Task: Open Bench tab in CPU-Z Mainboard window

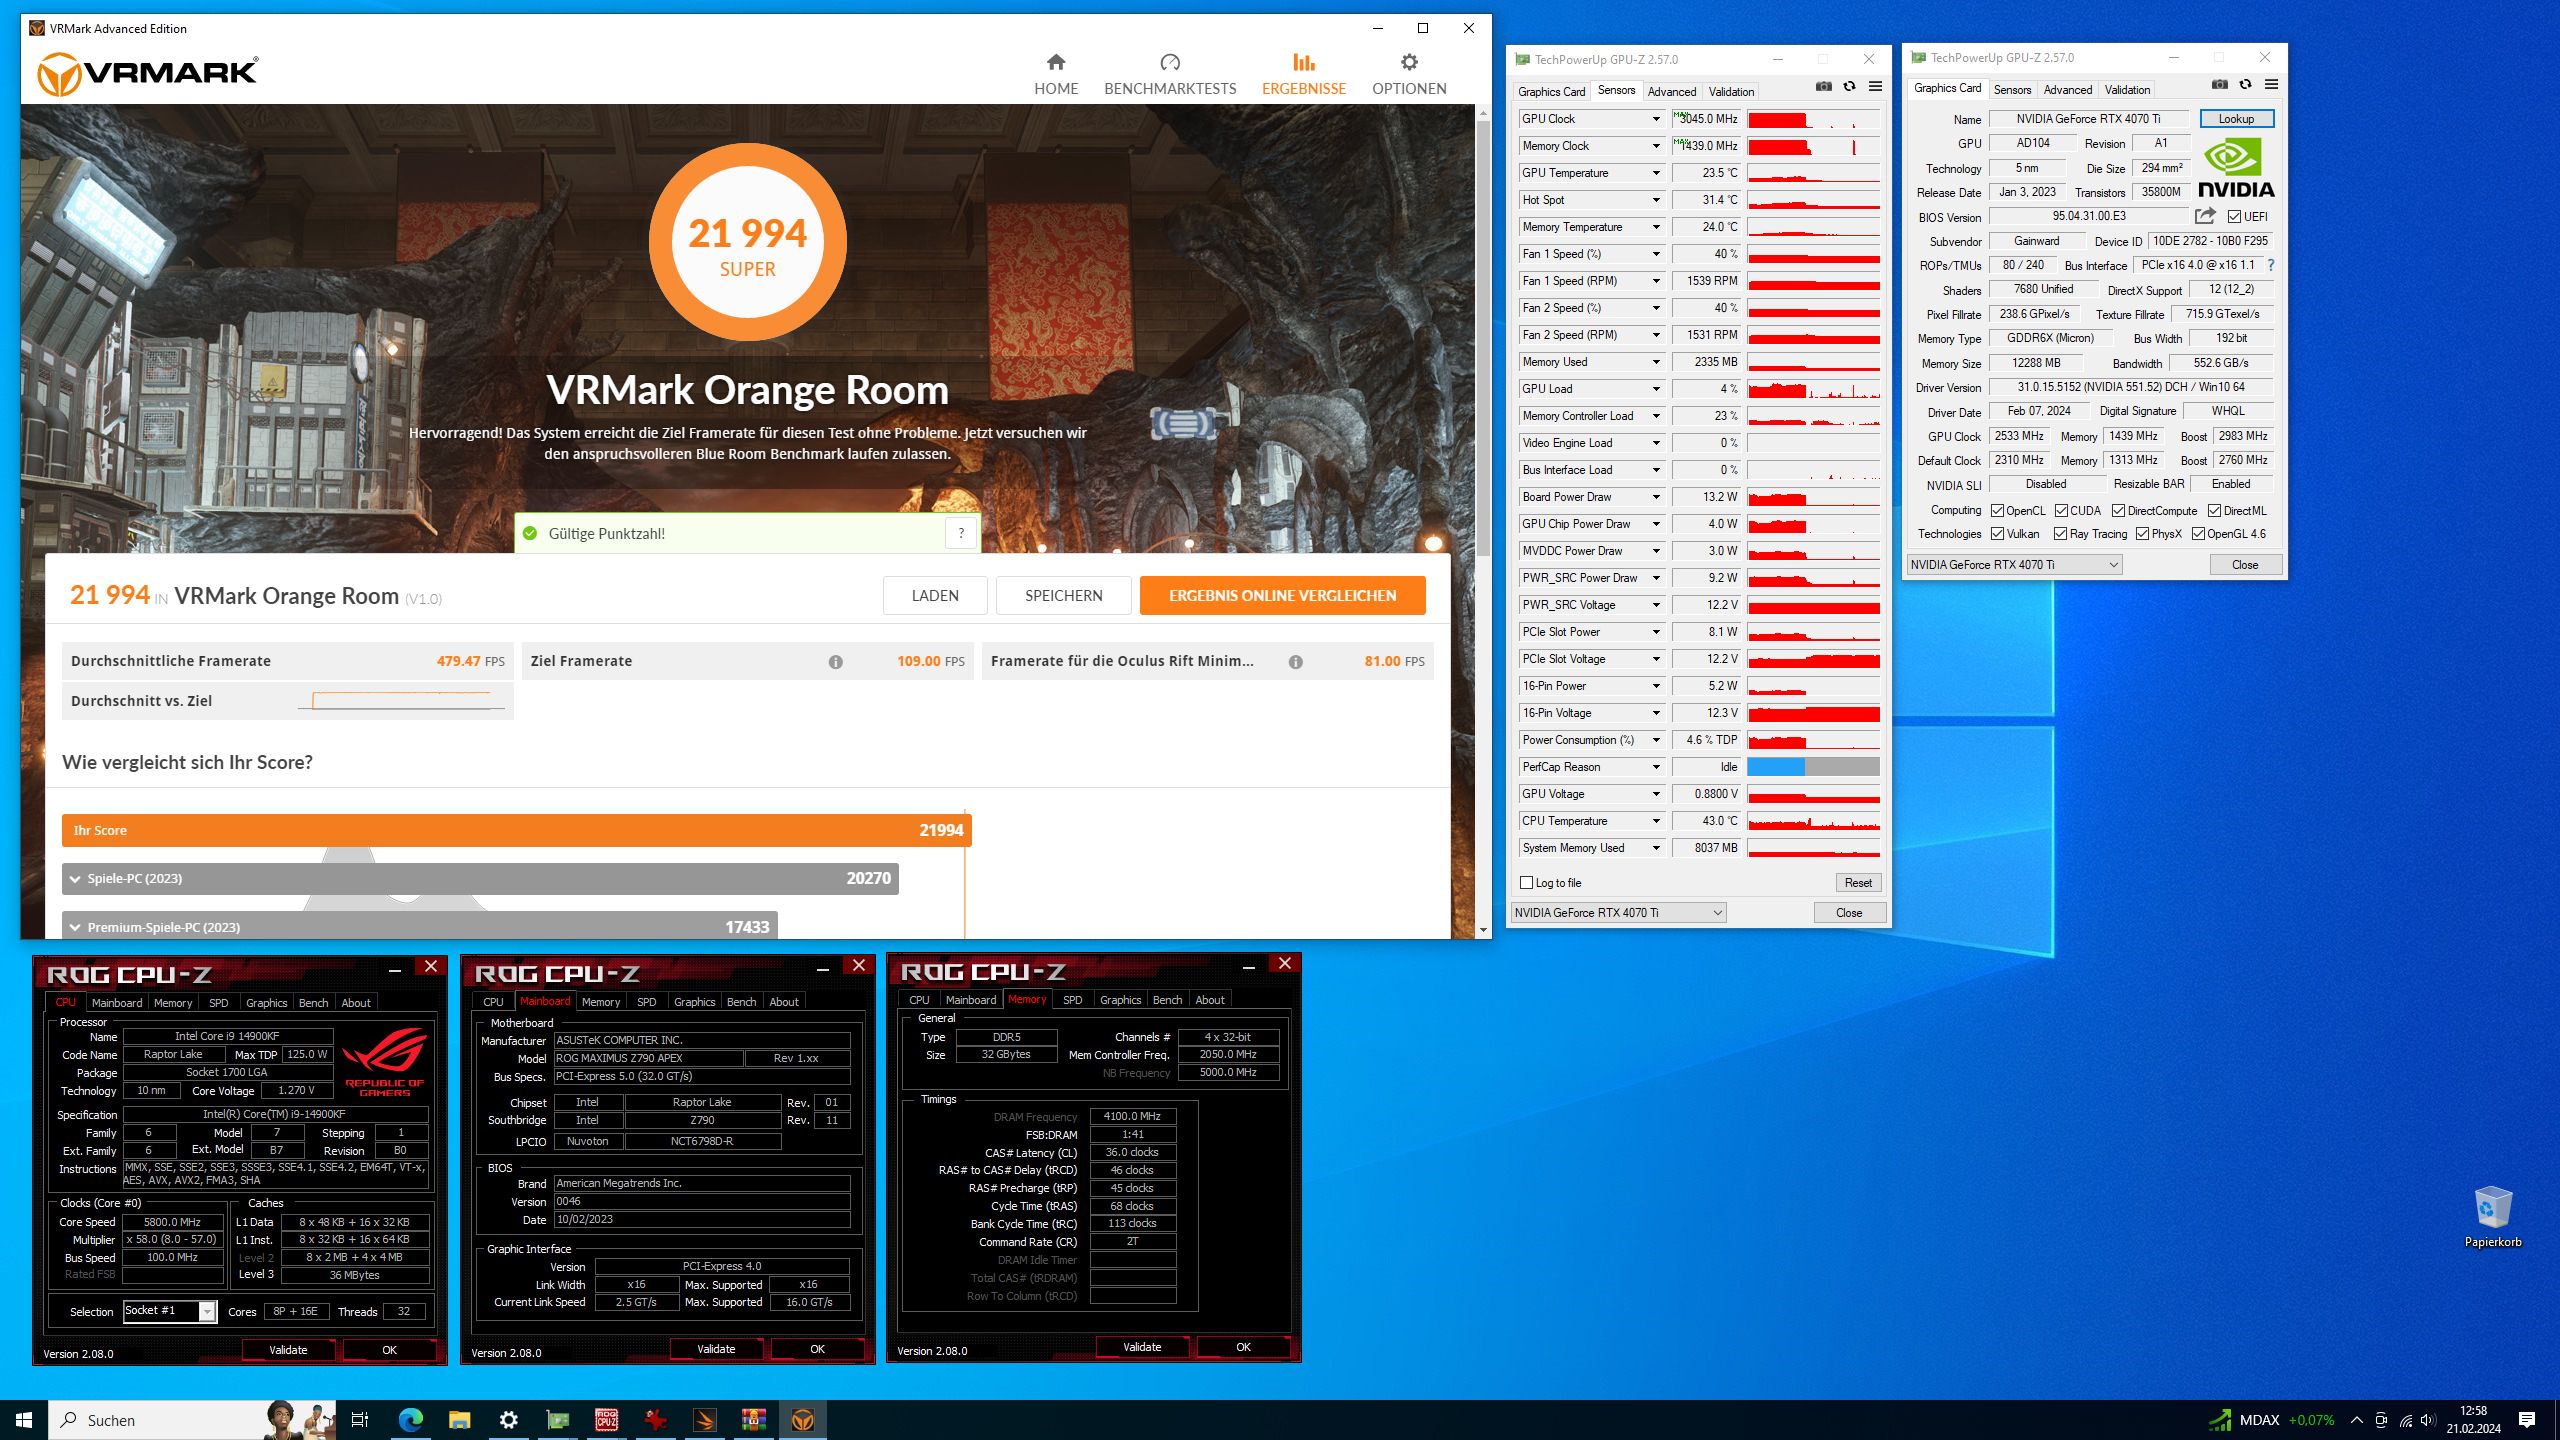Action: 741,1002
